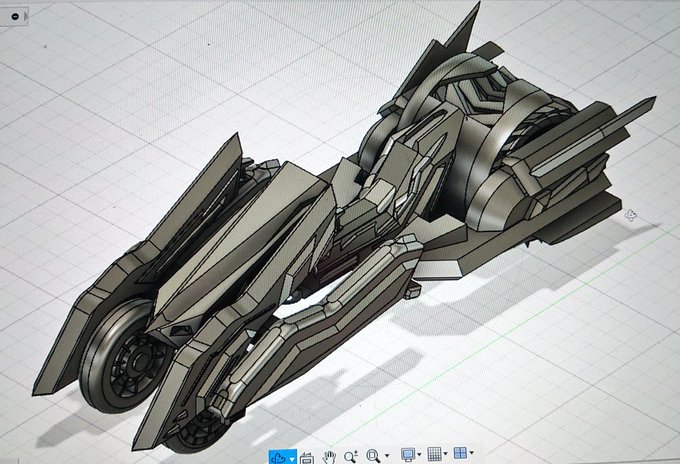
Task: Expand the Zoom Window options arrow
Action: [387, 455]
